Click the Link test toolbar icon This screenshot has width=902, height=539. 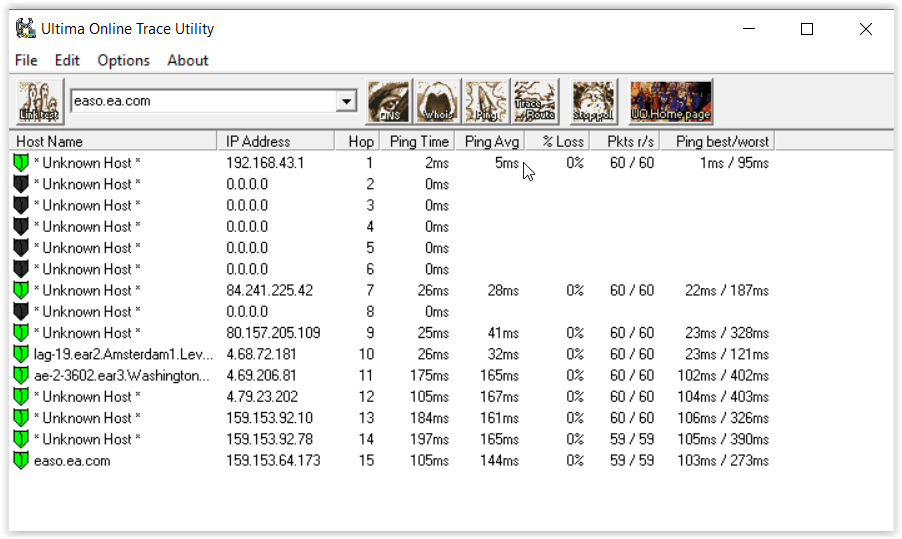pyautogui.click(x=40, y=101)
